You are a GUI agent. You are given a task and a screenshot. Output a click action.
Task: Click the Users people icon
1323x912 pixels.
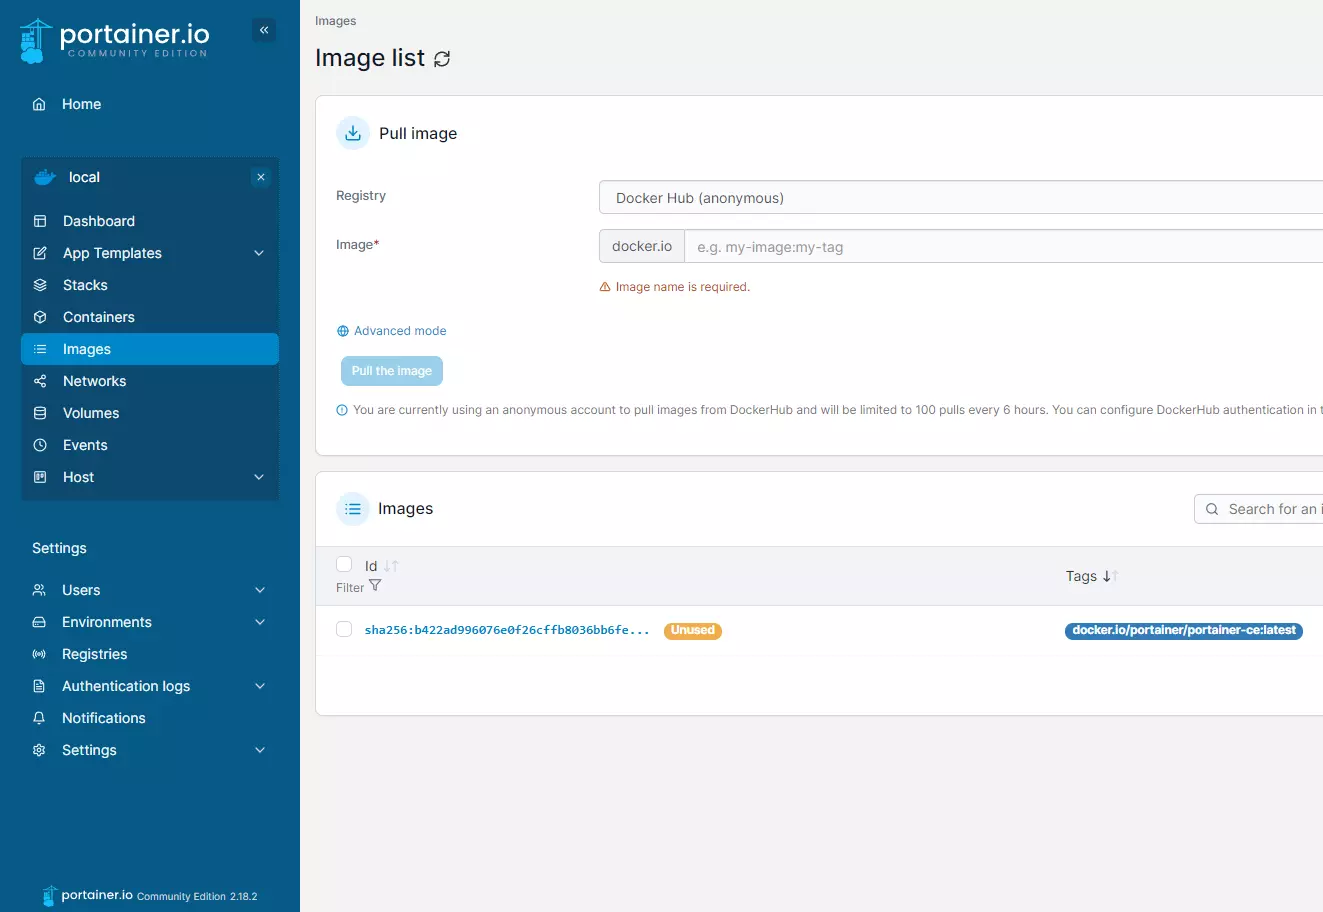pyautogui.click(x=39, y=590)
